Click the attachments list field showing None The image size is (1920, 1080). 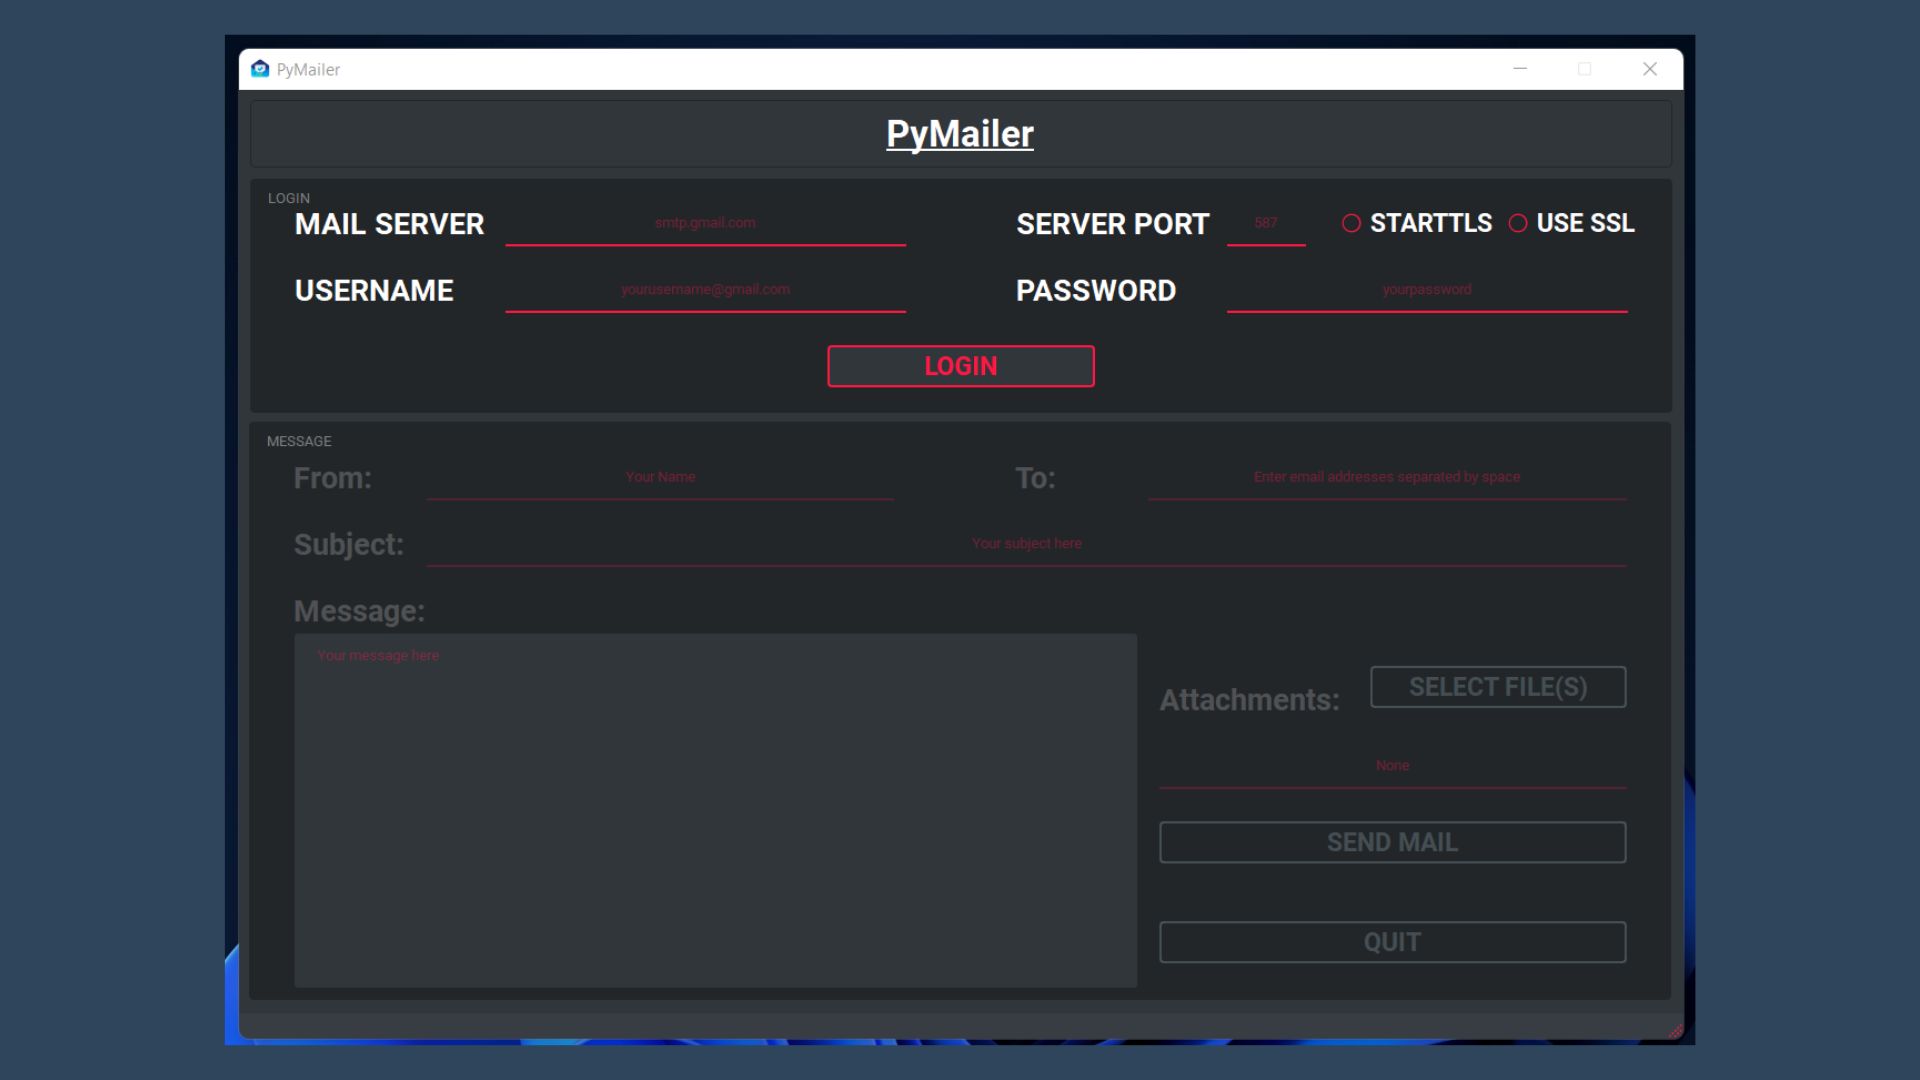1392,766
